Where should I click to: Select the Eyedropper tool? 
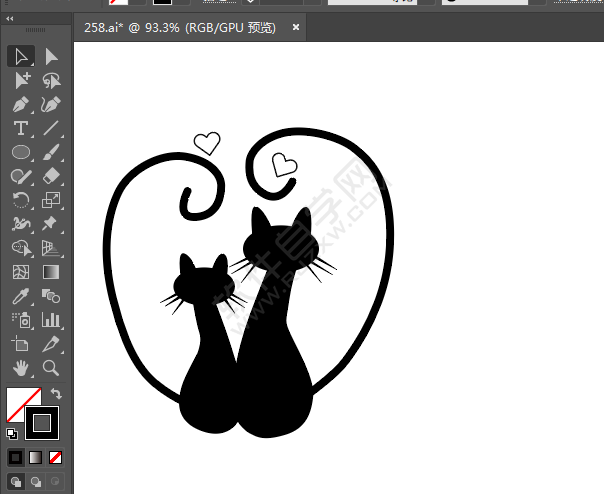pos(21,296)
